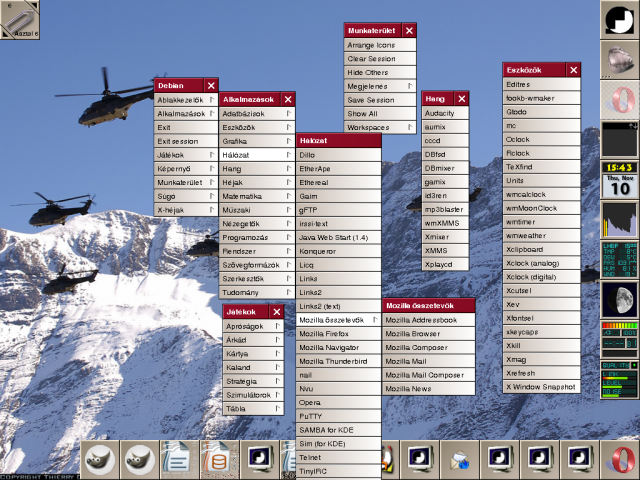Choose Clear Session in Munkaterület menu
The image size is (640, 480).
pyautogui.click(x=380, y=59)
